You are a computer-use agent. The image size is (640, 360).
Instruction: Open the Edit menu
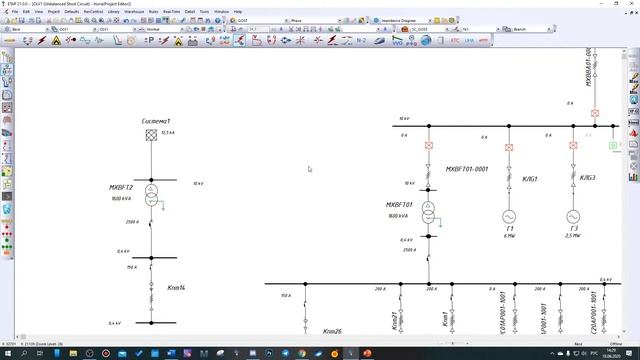tap(26, 12)
